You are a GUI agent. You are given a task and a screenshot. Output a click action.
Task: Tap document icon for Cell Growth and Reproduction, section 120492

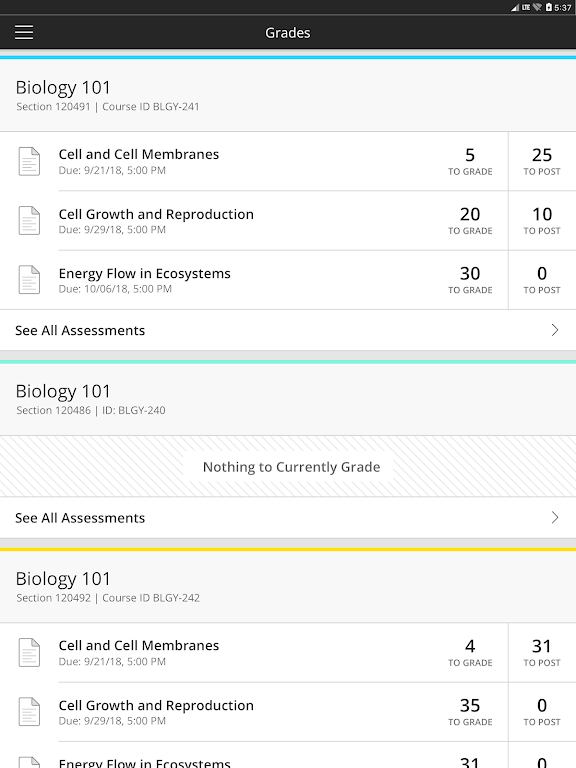coord(29,712)
